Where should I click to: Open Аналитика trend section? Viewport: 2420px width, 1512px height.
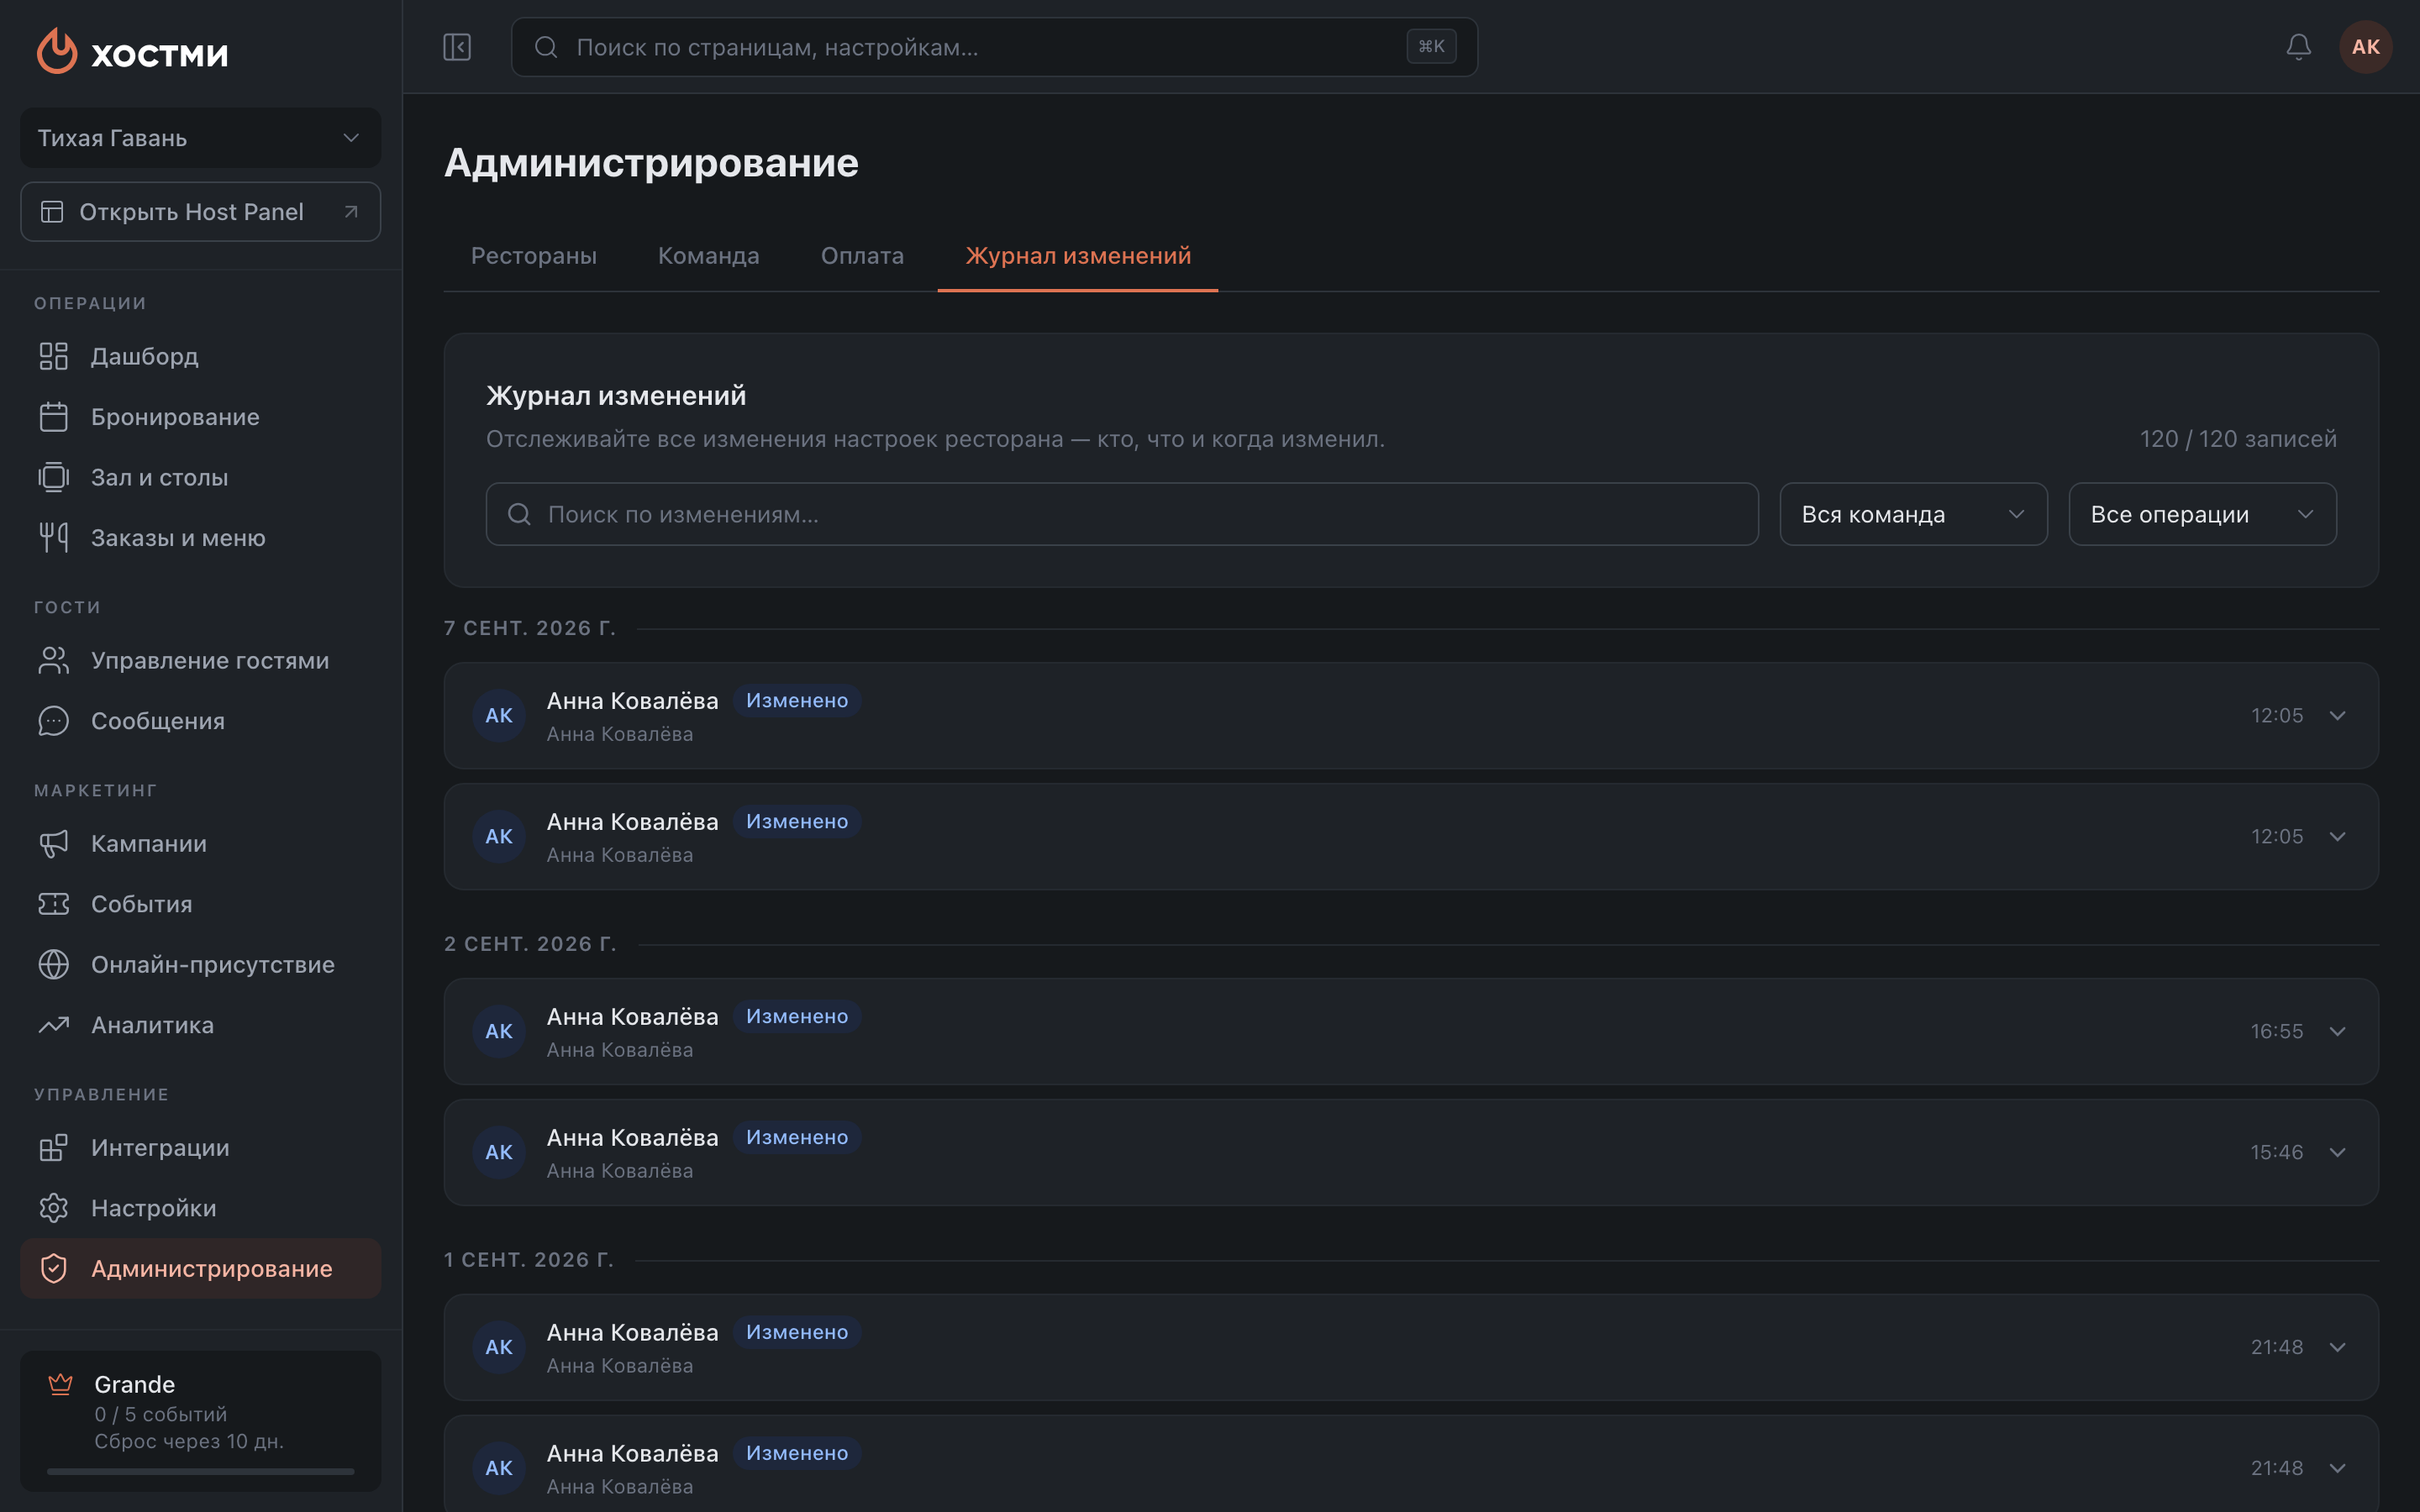(200, 1025)
